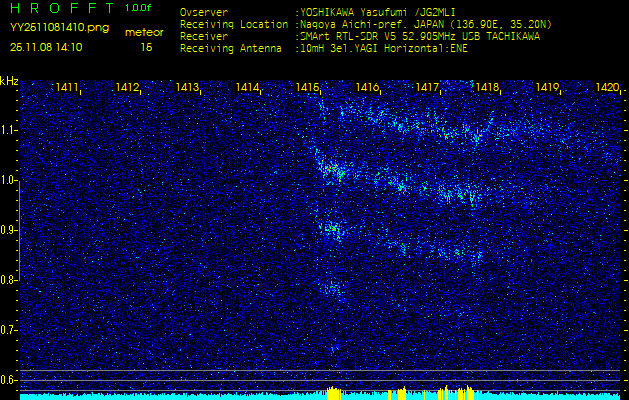Click the 1413 time marker
Screen dimensions: 629x400
[x=187, y=88]
